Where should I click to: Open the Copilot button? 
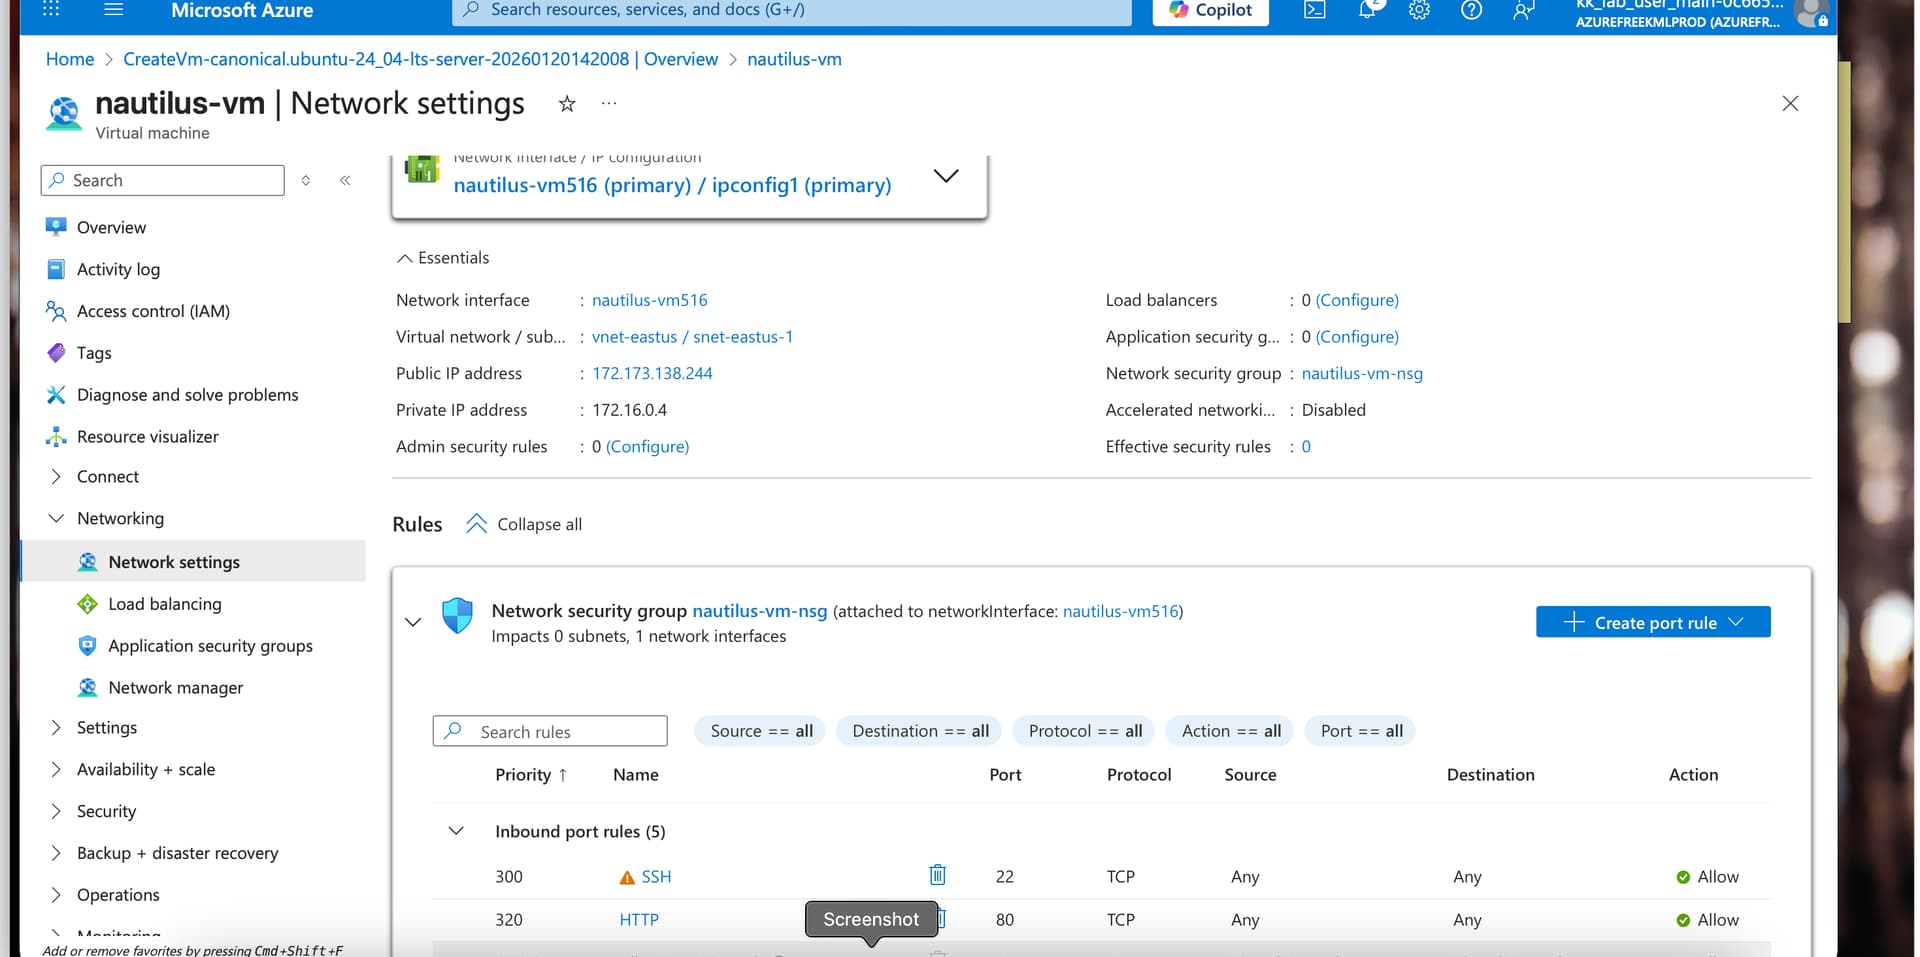click(1210, 10)
